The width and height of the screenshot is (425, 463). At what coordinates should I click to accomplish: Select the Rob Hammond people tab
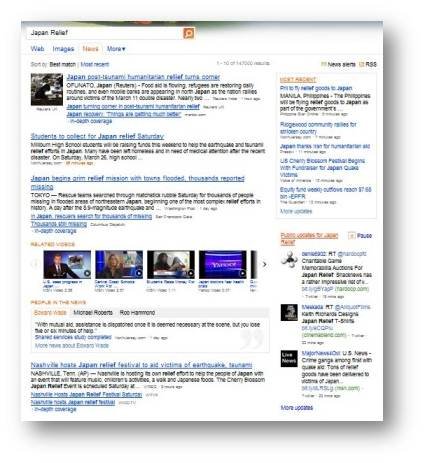(x=137, y=313)
